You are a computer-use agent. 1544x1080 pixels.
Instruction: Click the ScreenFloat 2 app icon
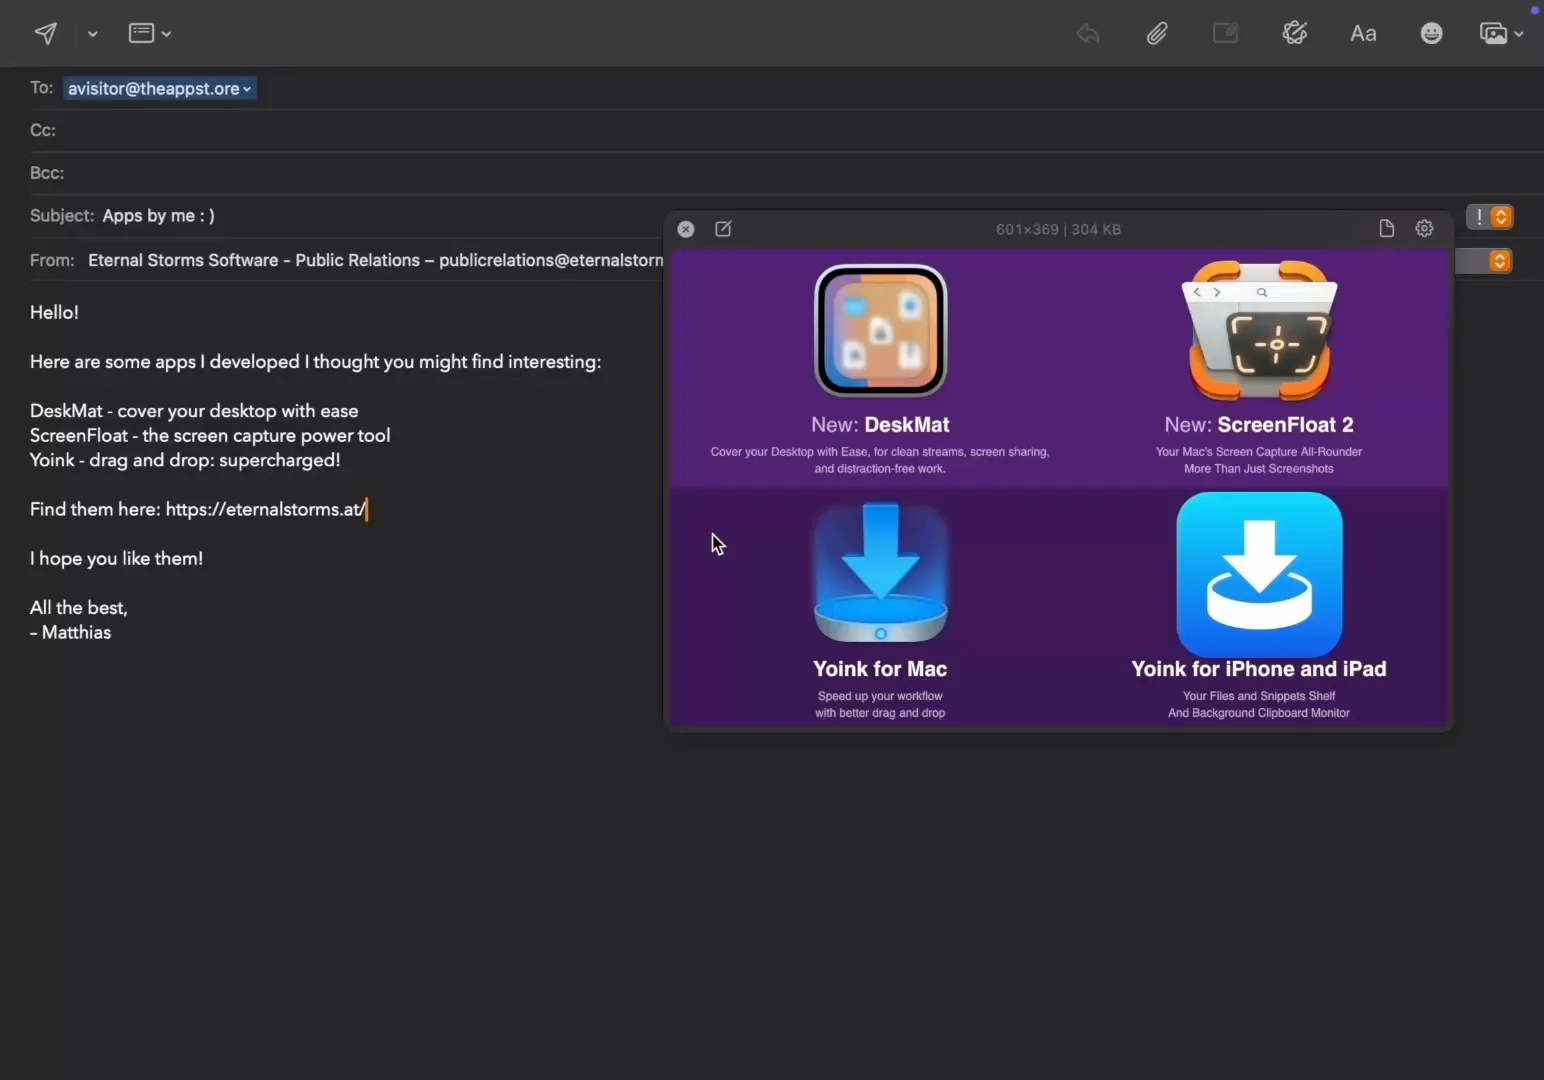click(x=1259, y=331)
